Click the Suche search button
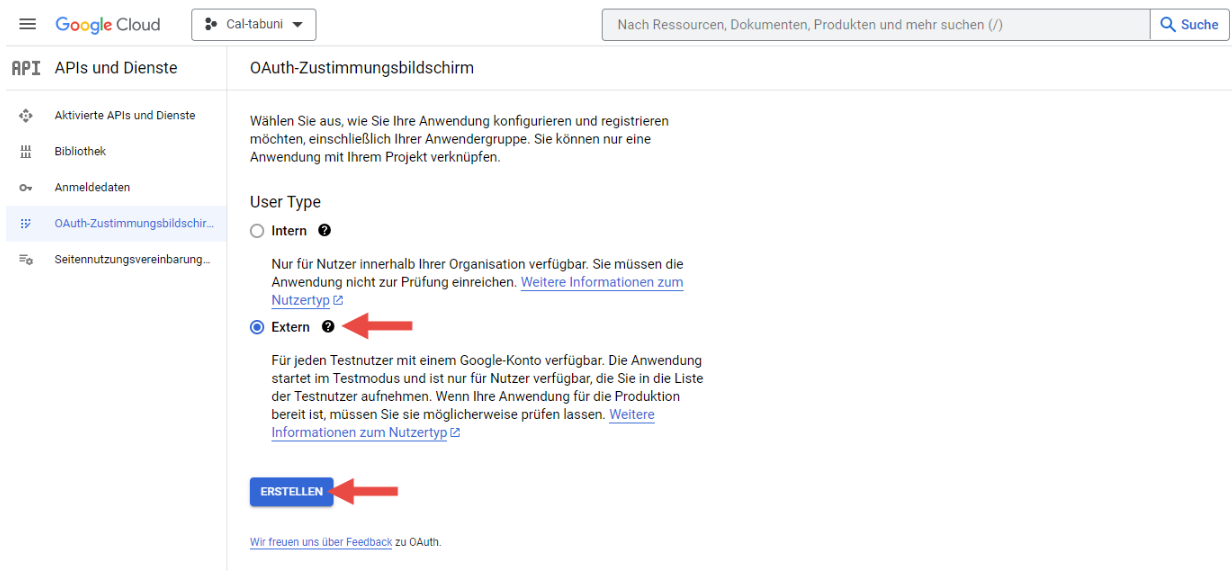The height and width of the screenshot is (571, 1232). click(x=1190, y=25)
